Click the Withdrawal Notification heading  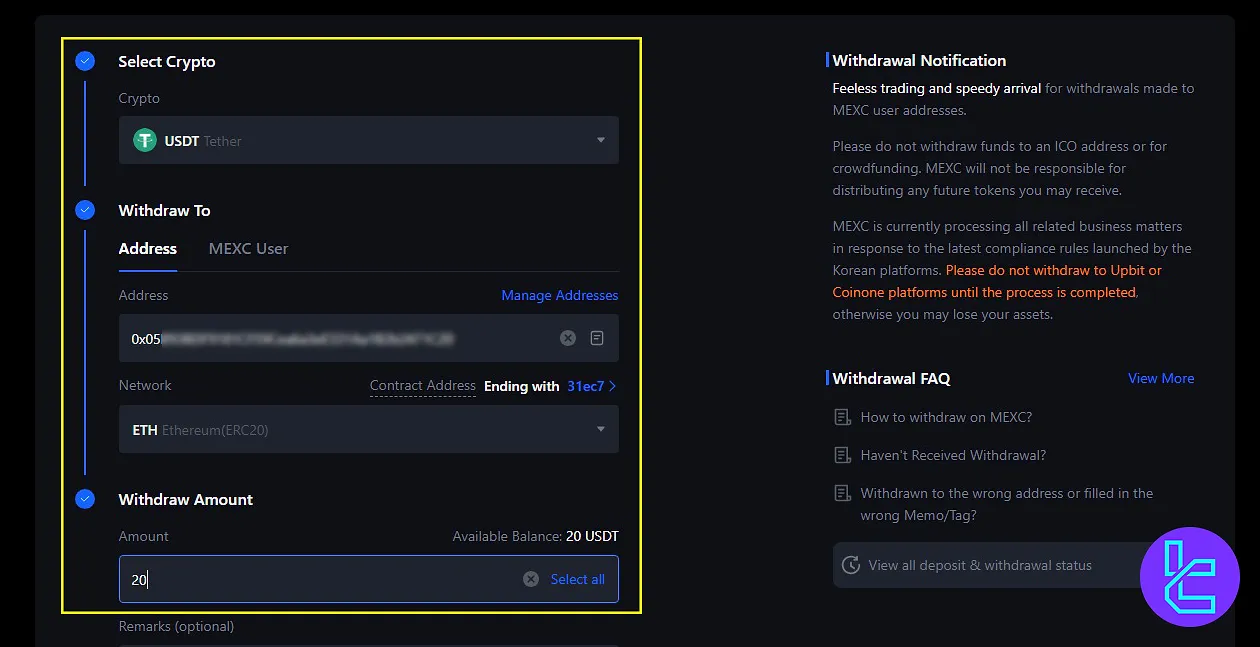[919, 61]
